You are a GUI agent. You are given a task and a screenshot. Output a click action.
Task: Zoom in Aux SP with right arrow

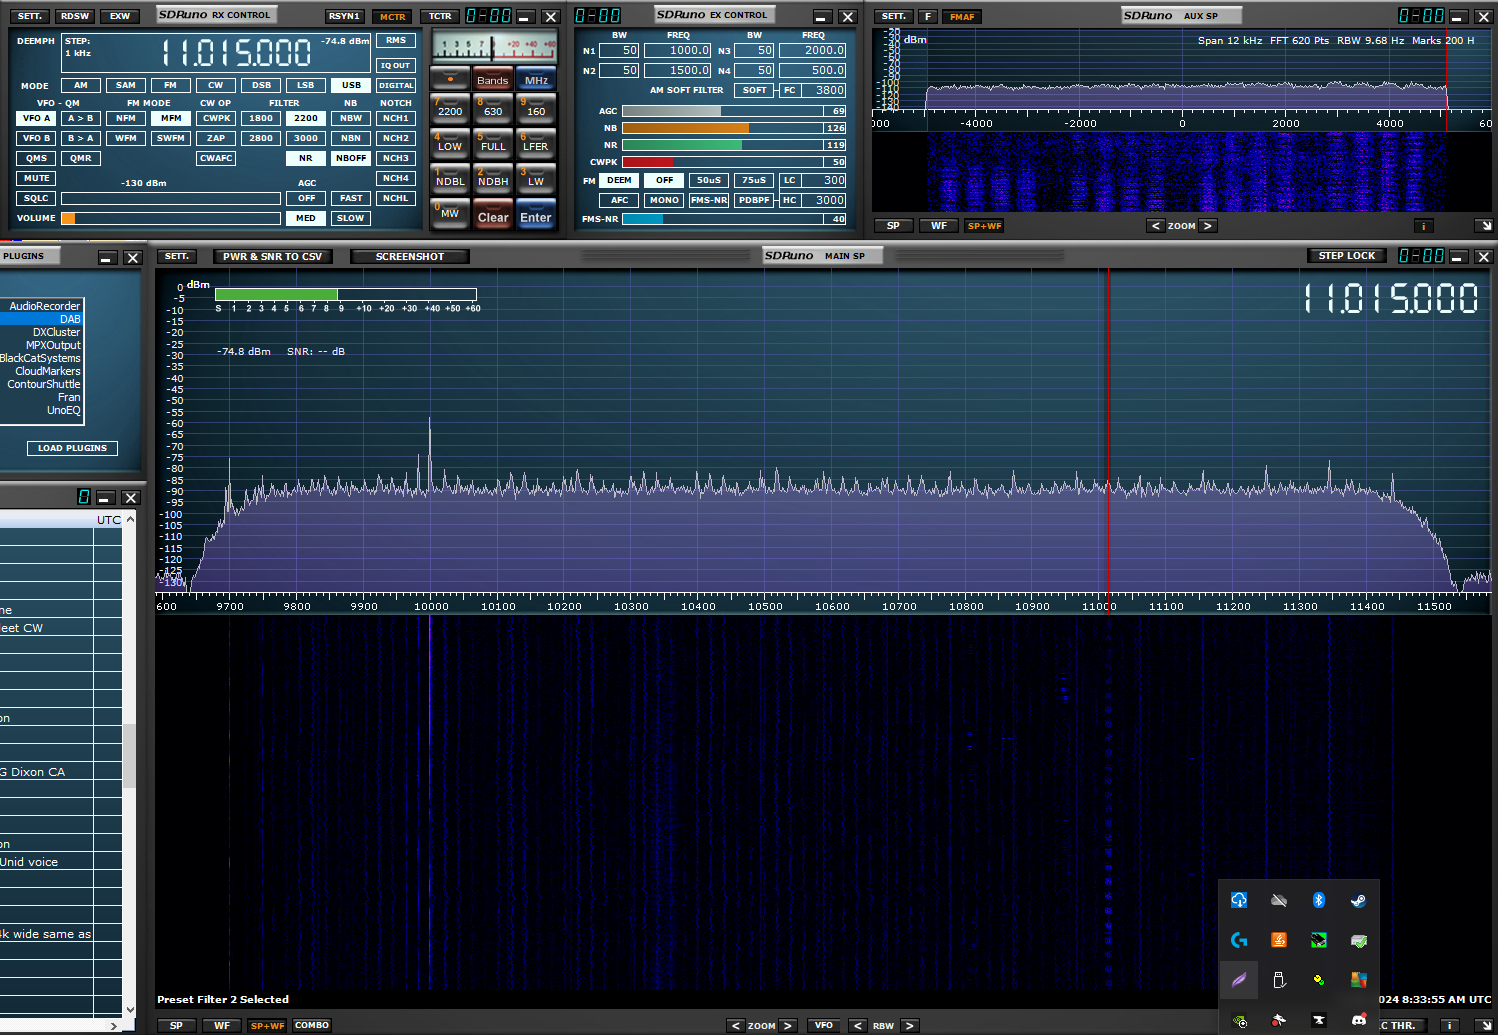tap(1208, 226)
